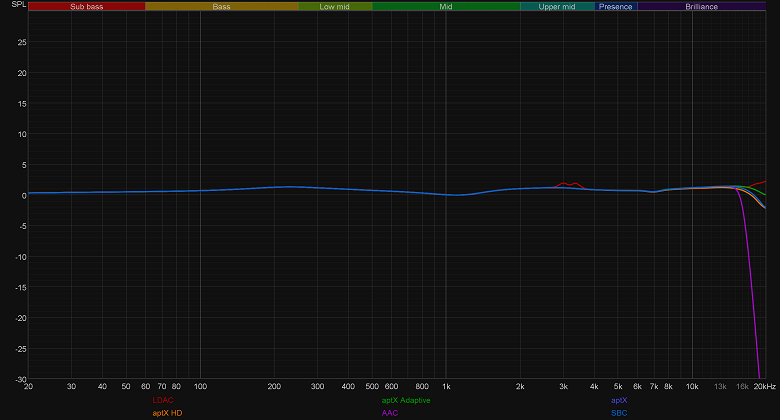
Task: Click the 20kHz frequency axis label
Action: (765, 386)
